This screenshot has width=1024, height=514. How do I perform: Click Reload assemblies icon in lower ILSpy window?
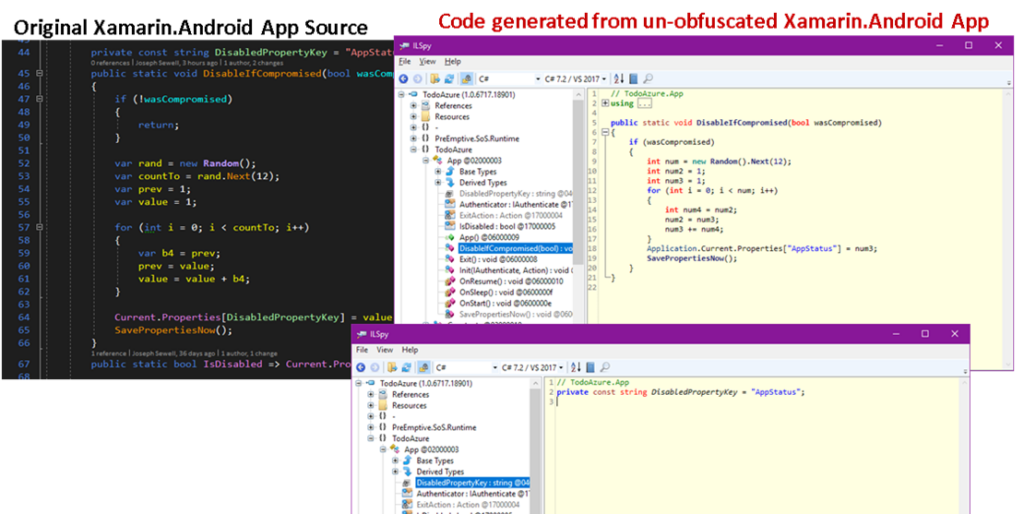[x=406, y=368]
